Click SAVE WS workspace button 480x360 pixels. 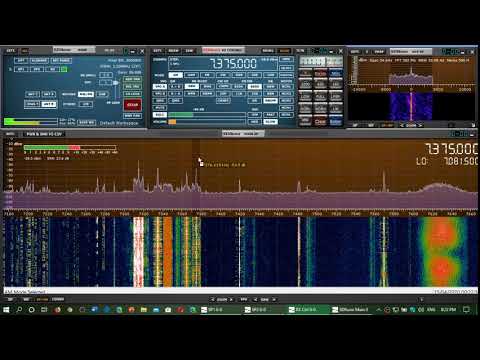coord(87,123)
